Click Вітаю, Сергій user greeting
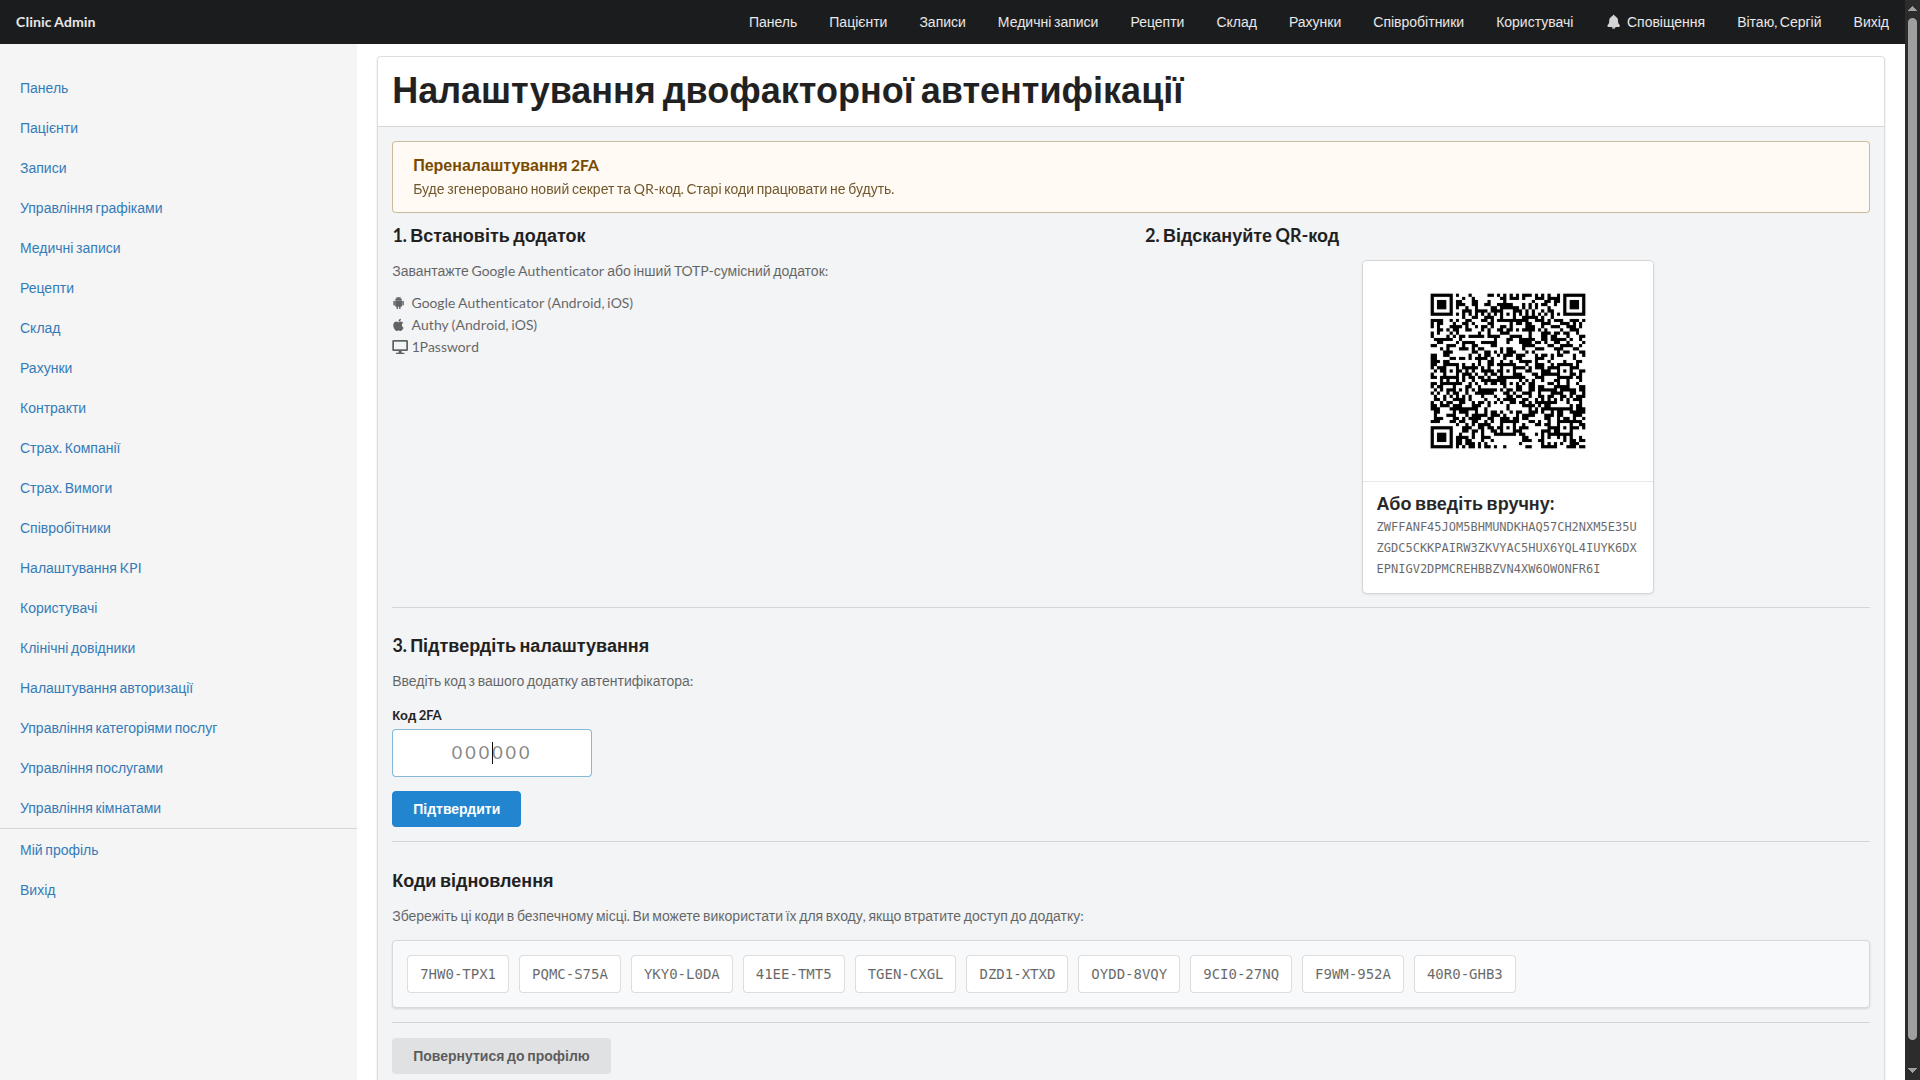Image resolution: width=1920 pixels, height=1080 pixels. [x=1779, y=22]
